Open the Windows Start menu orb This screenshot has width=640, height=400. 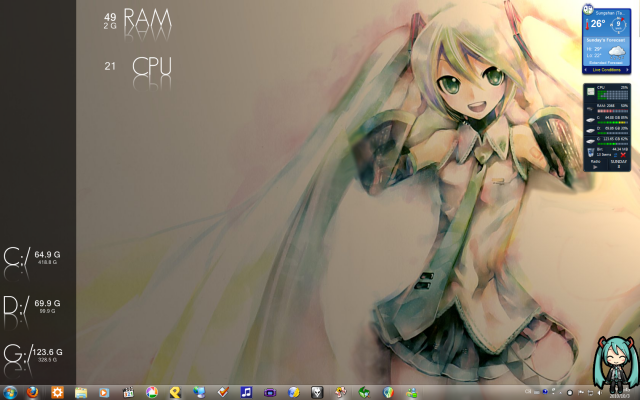[10, 393]
